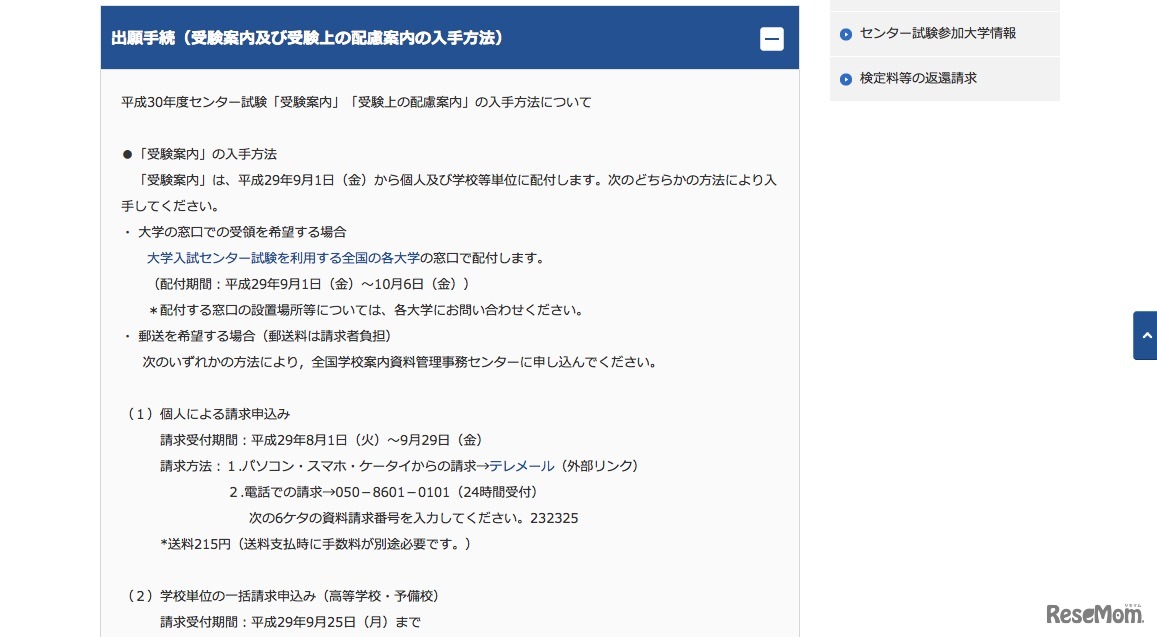Open the テレメール external link
Image resolution: width=1157 pixels, height=637 pixels.
pos(524,465)
